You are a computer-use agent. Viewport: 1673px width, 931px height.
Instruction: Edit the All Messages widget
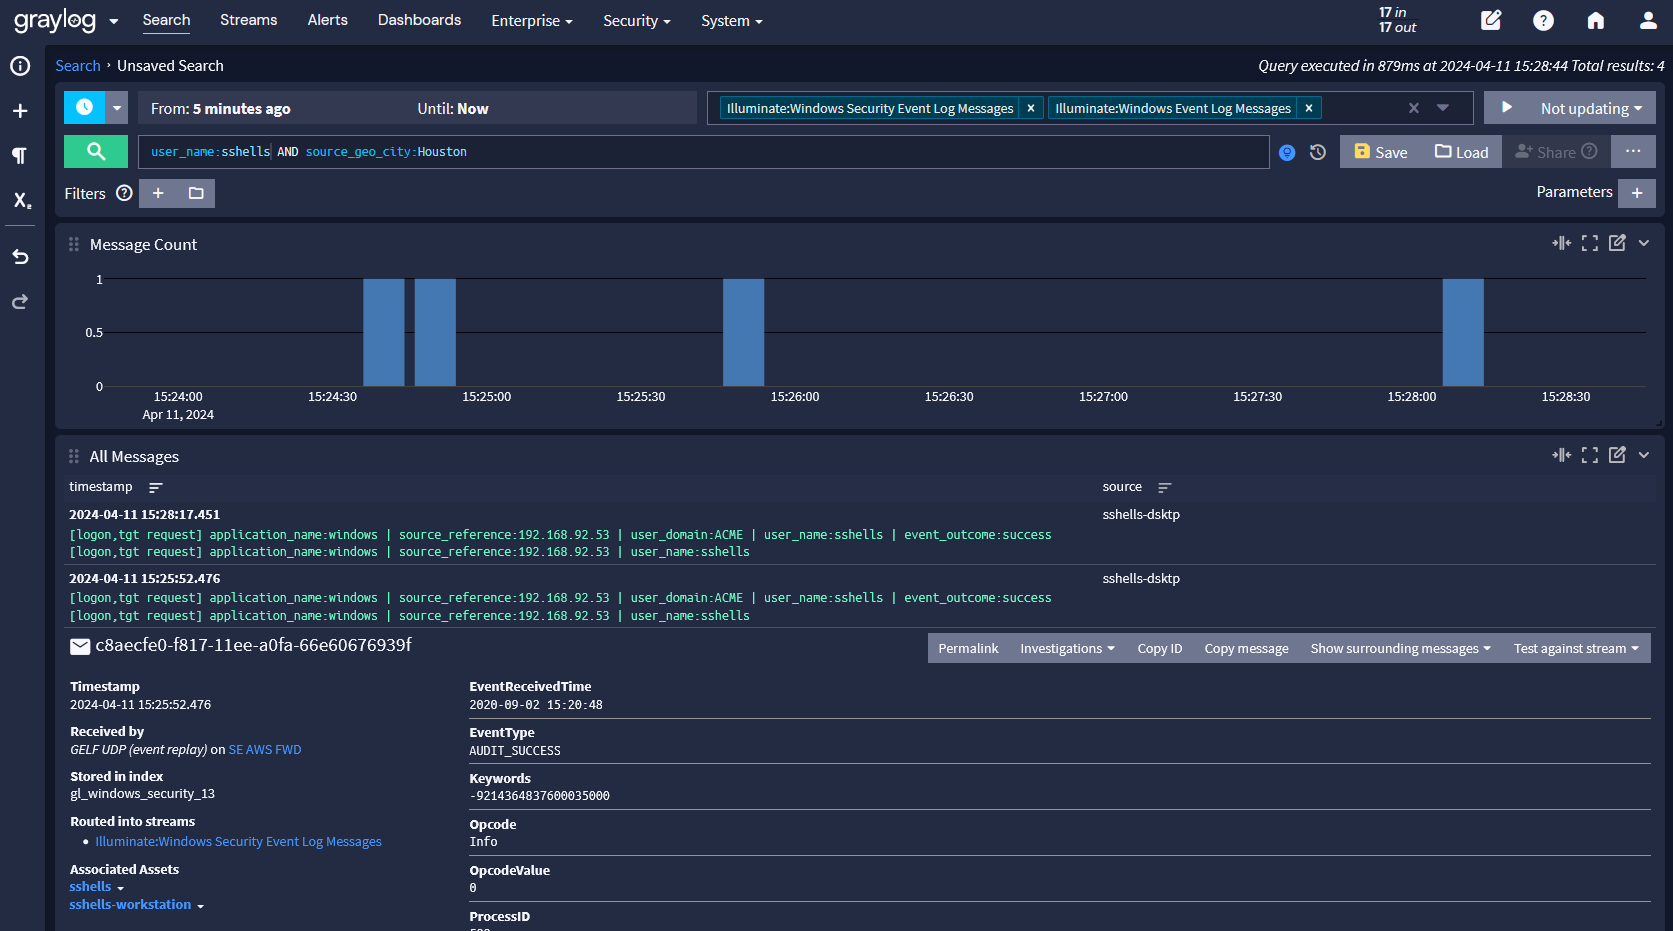pyautogui.click(x=1617, y=455)
